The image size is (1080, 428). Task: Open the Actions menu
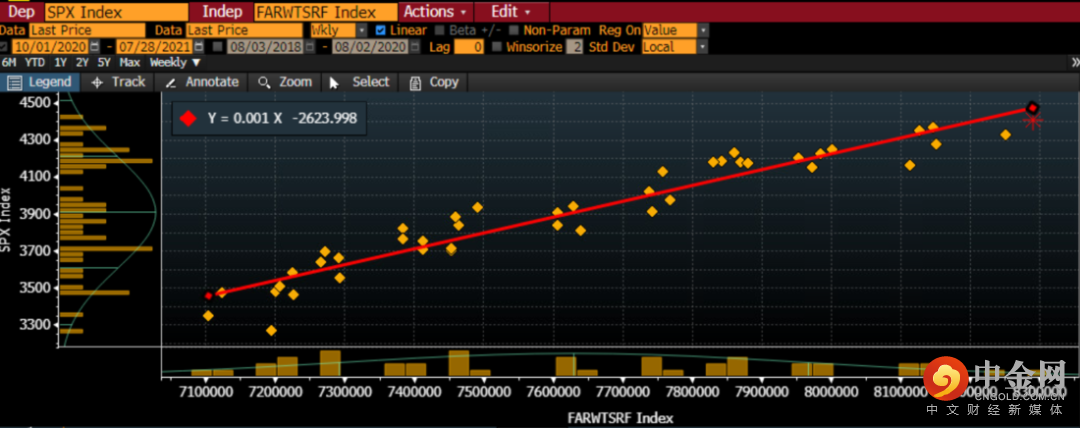435,11
